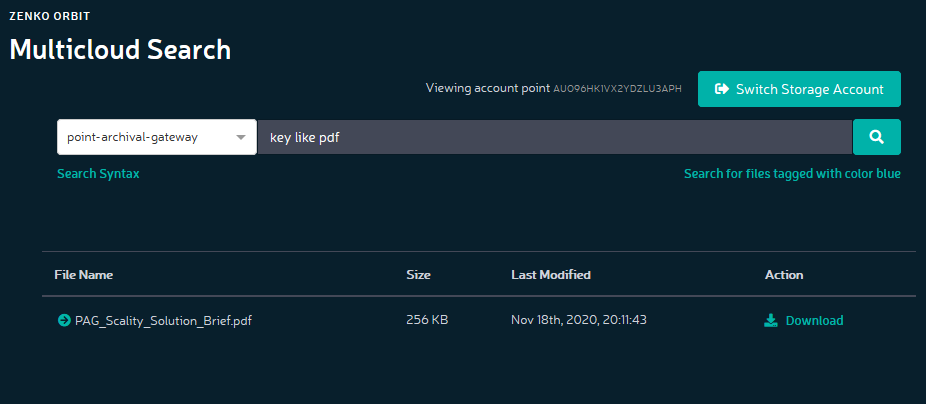Open the Search Syntax help link

click(98, 174)
